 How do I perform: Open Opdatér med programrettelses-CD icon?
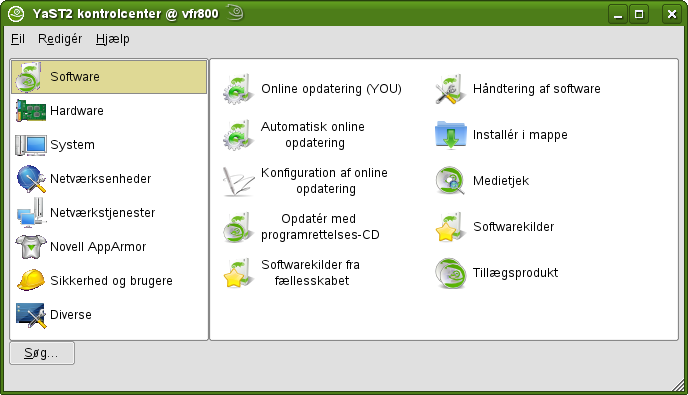pyautogui.click(x=238, y=227)
